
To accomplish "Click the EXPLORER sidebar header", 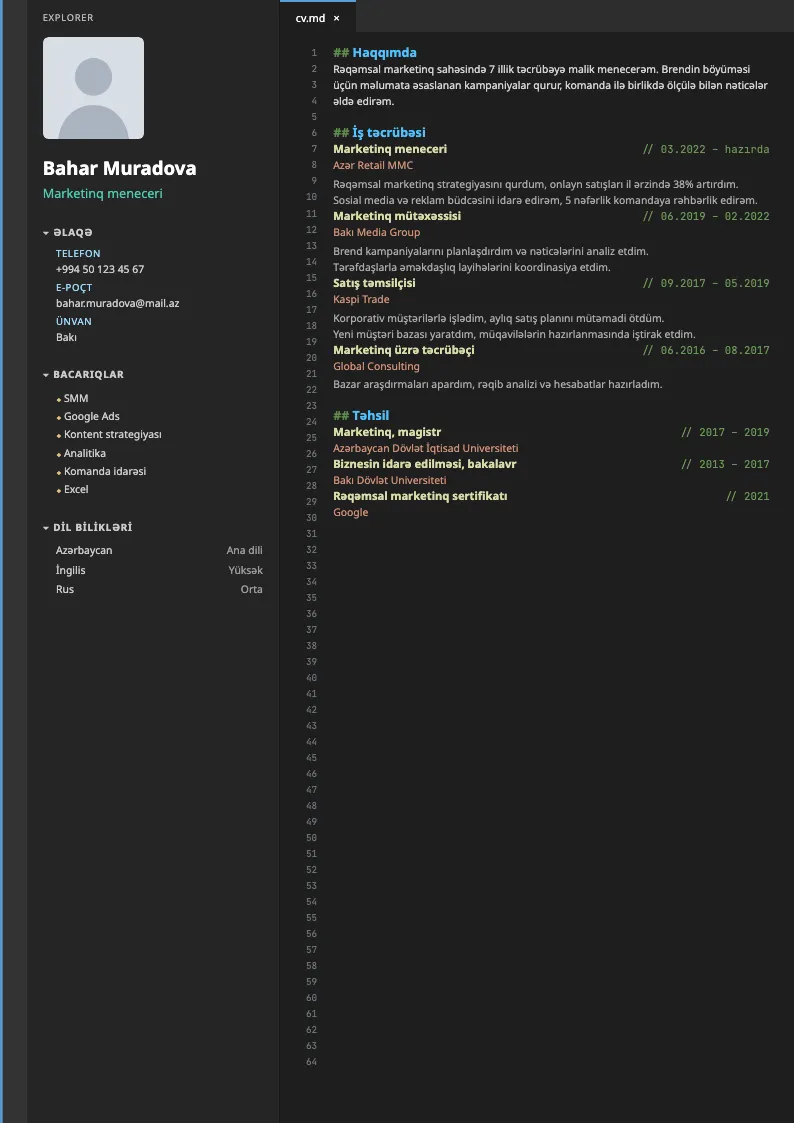I will coord(68,17).
